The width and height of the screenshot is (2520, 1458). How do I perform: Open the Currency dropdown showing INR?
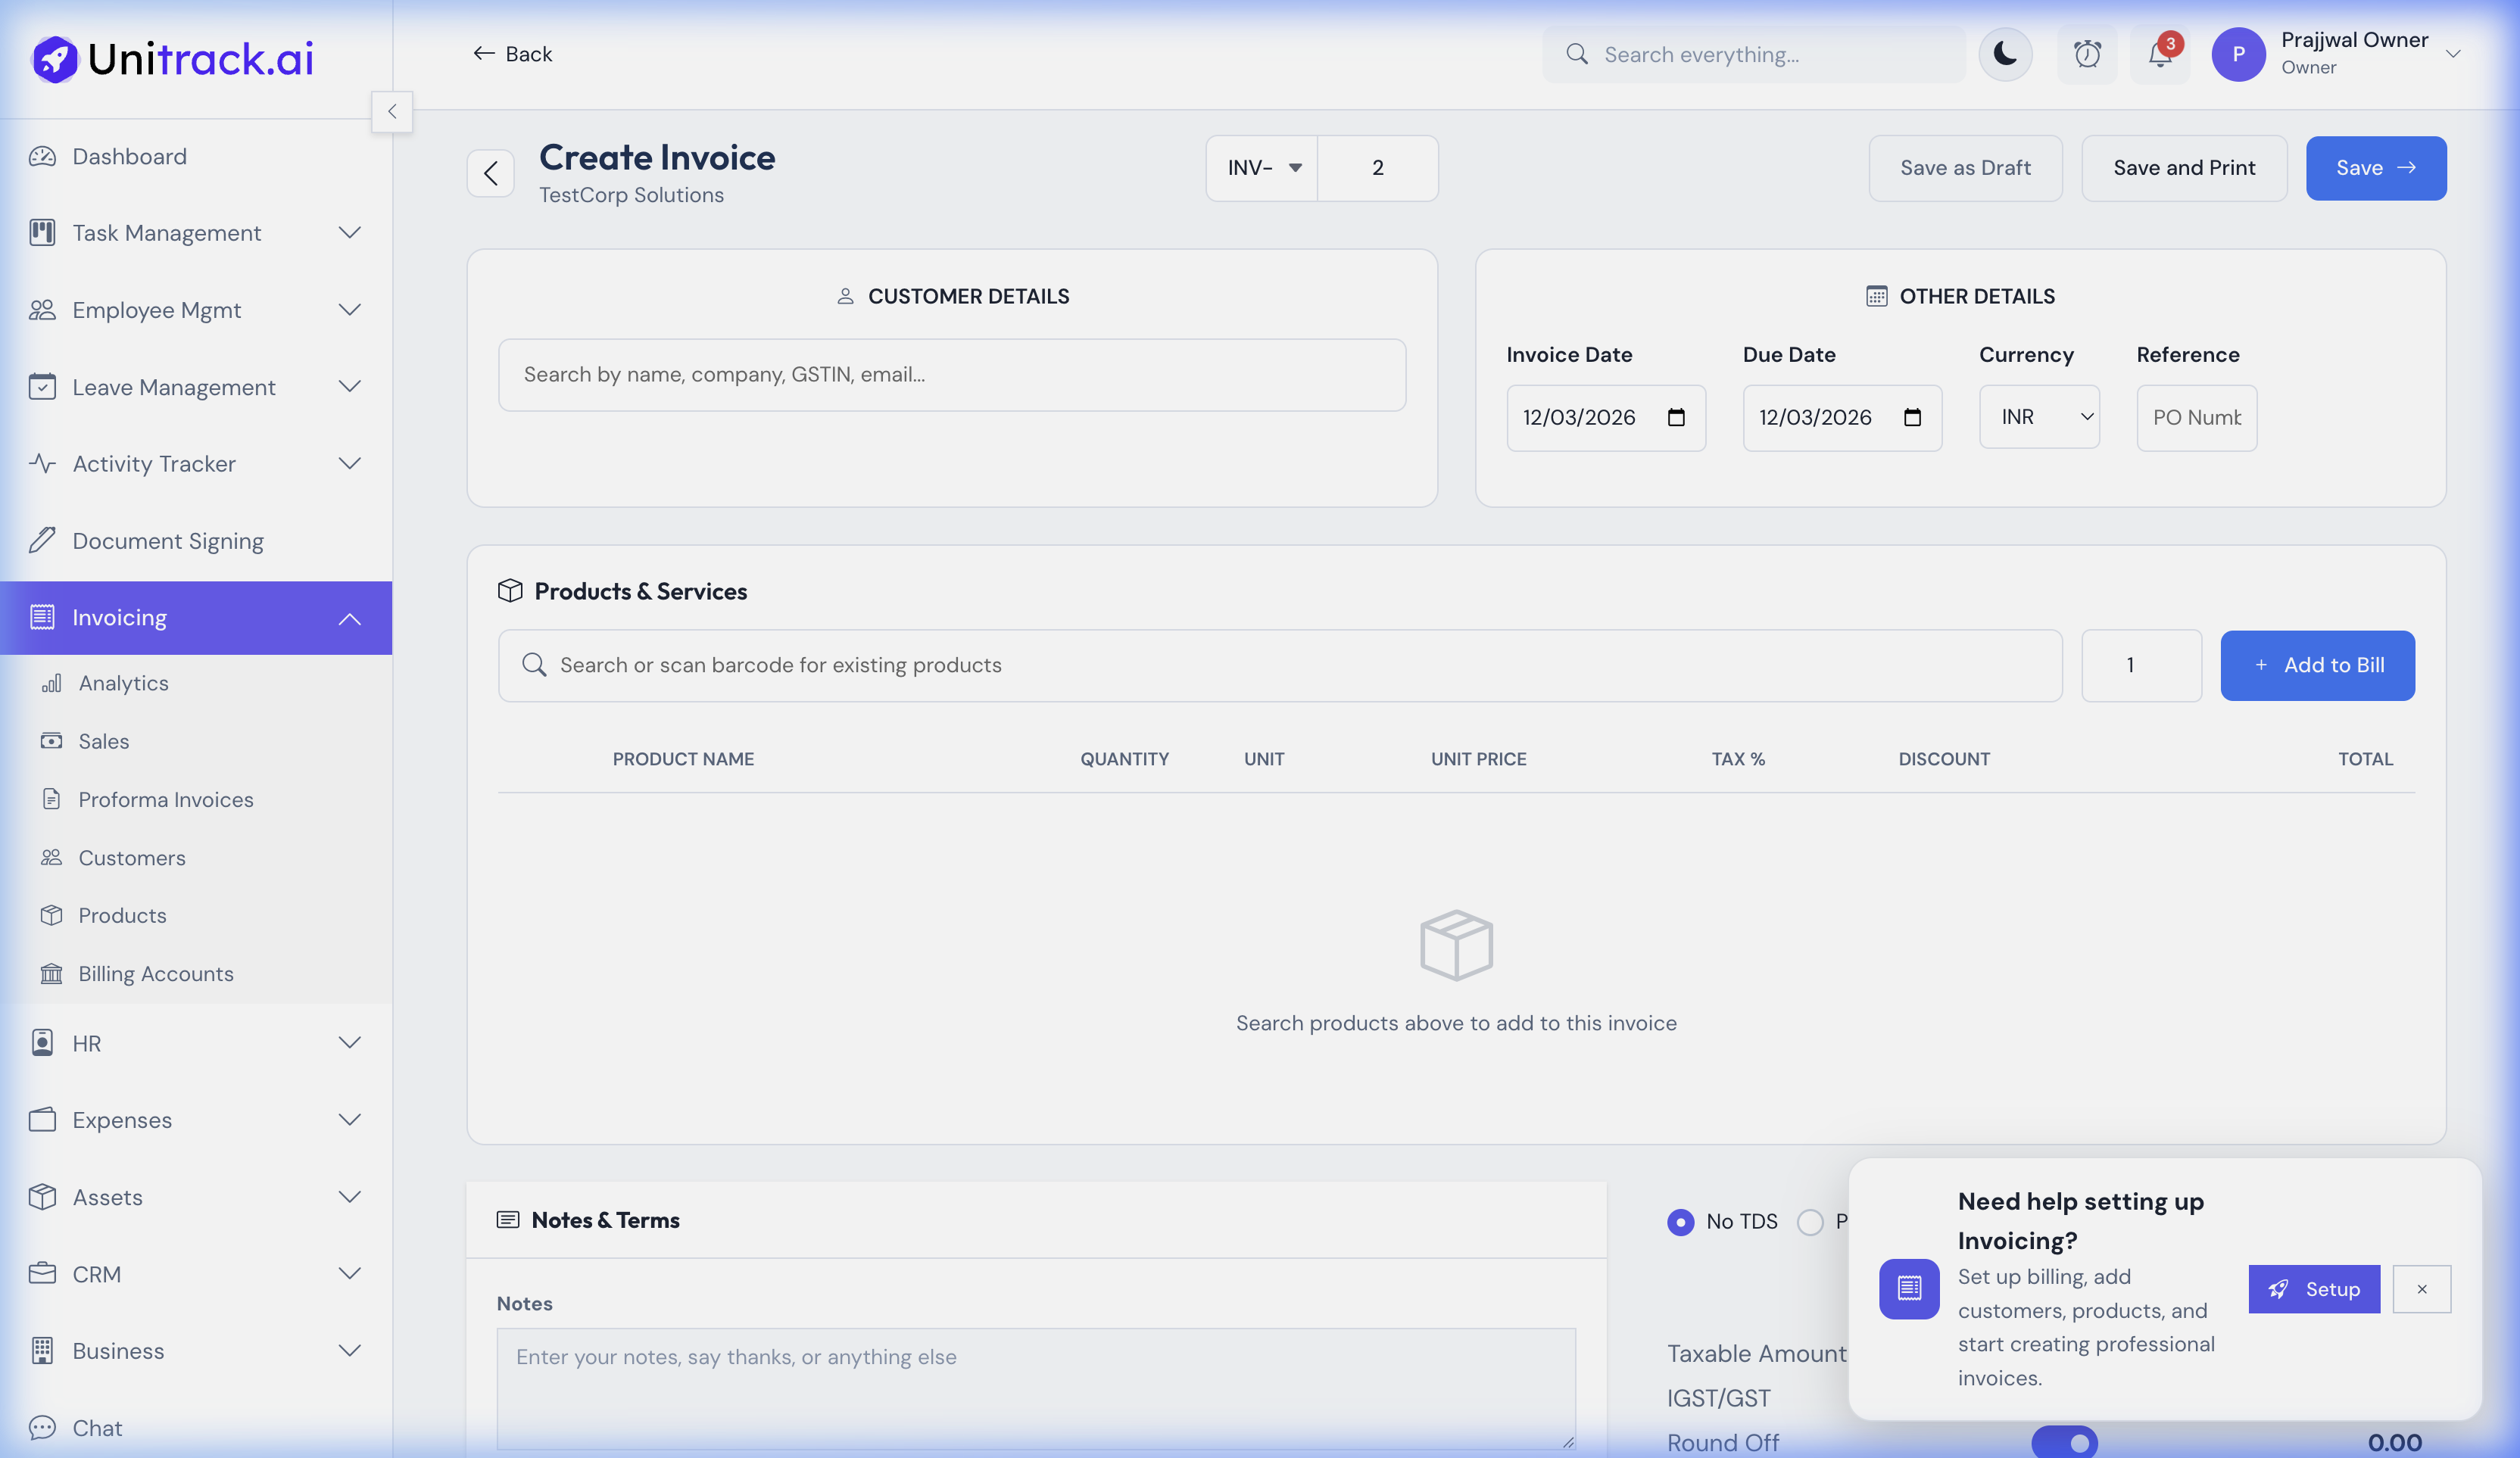(x=2039, y=417)
